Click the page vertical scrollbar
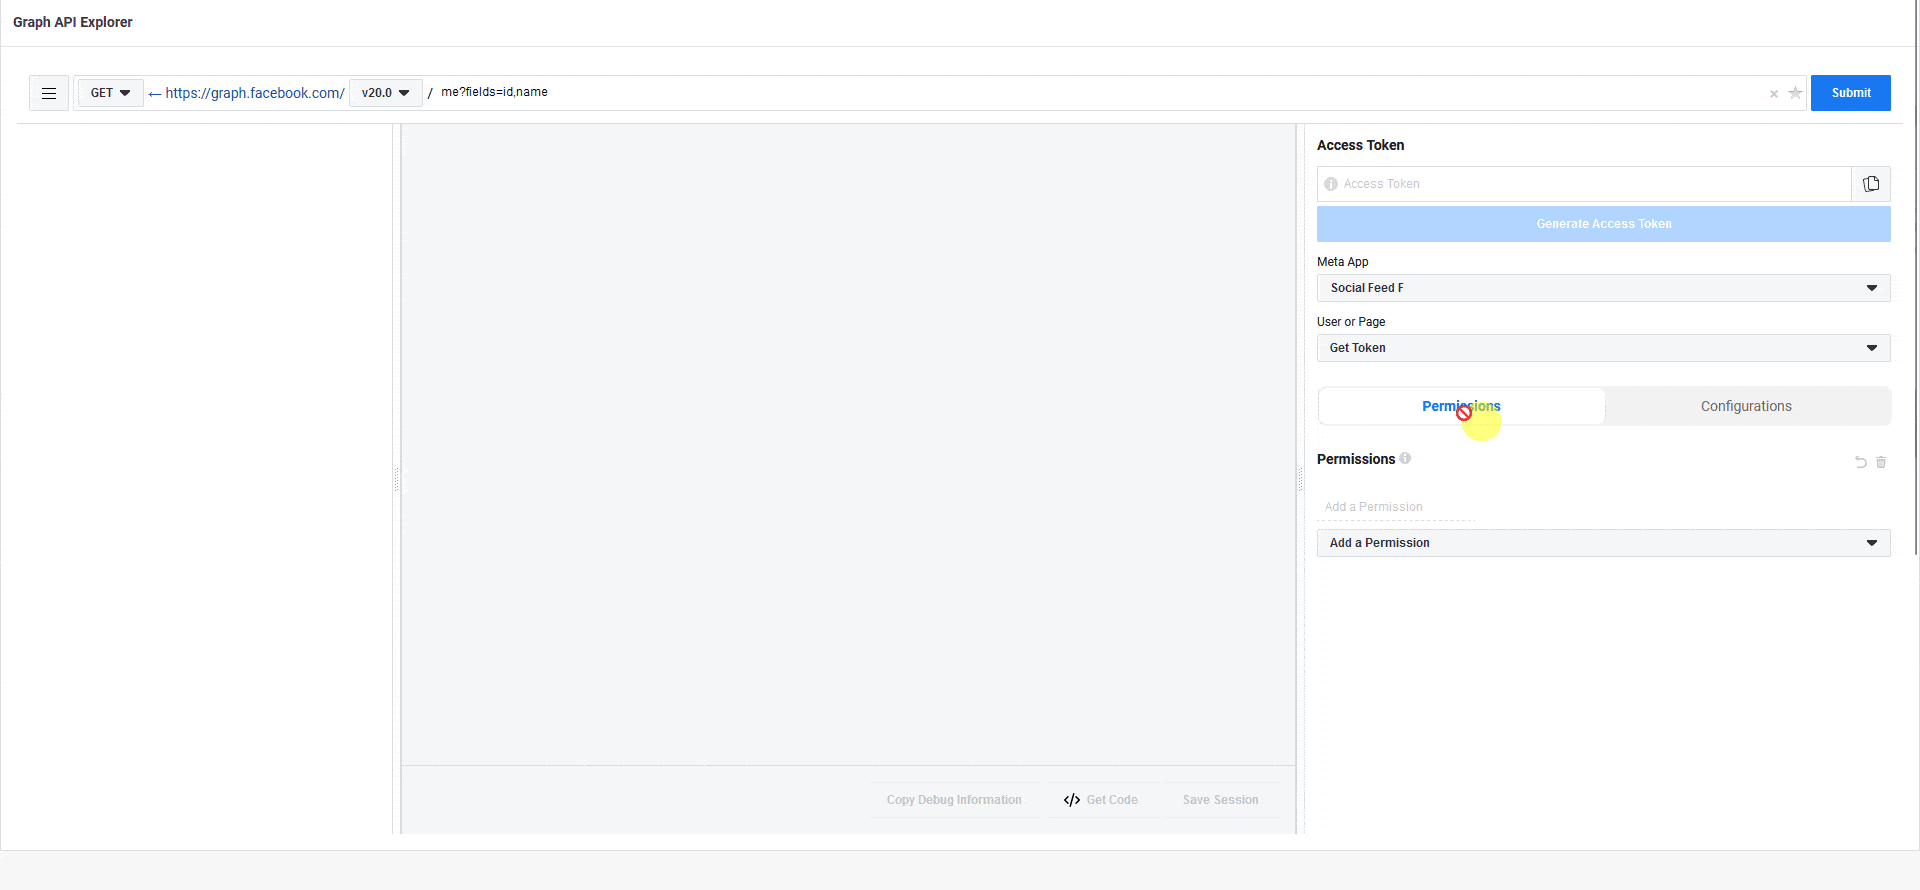This screenshot has width=1920, height=890. coord(1916,278)
